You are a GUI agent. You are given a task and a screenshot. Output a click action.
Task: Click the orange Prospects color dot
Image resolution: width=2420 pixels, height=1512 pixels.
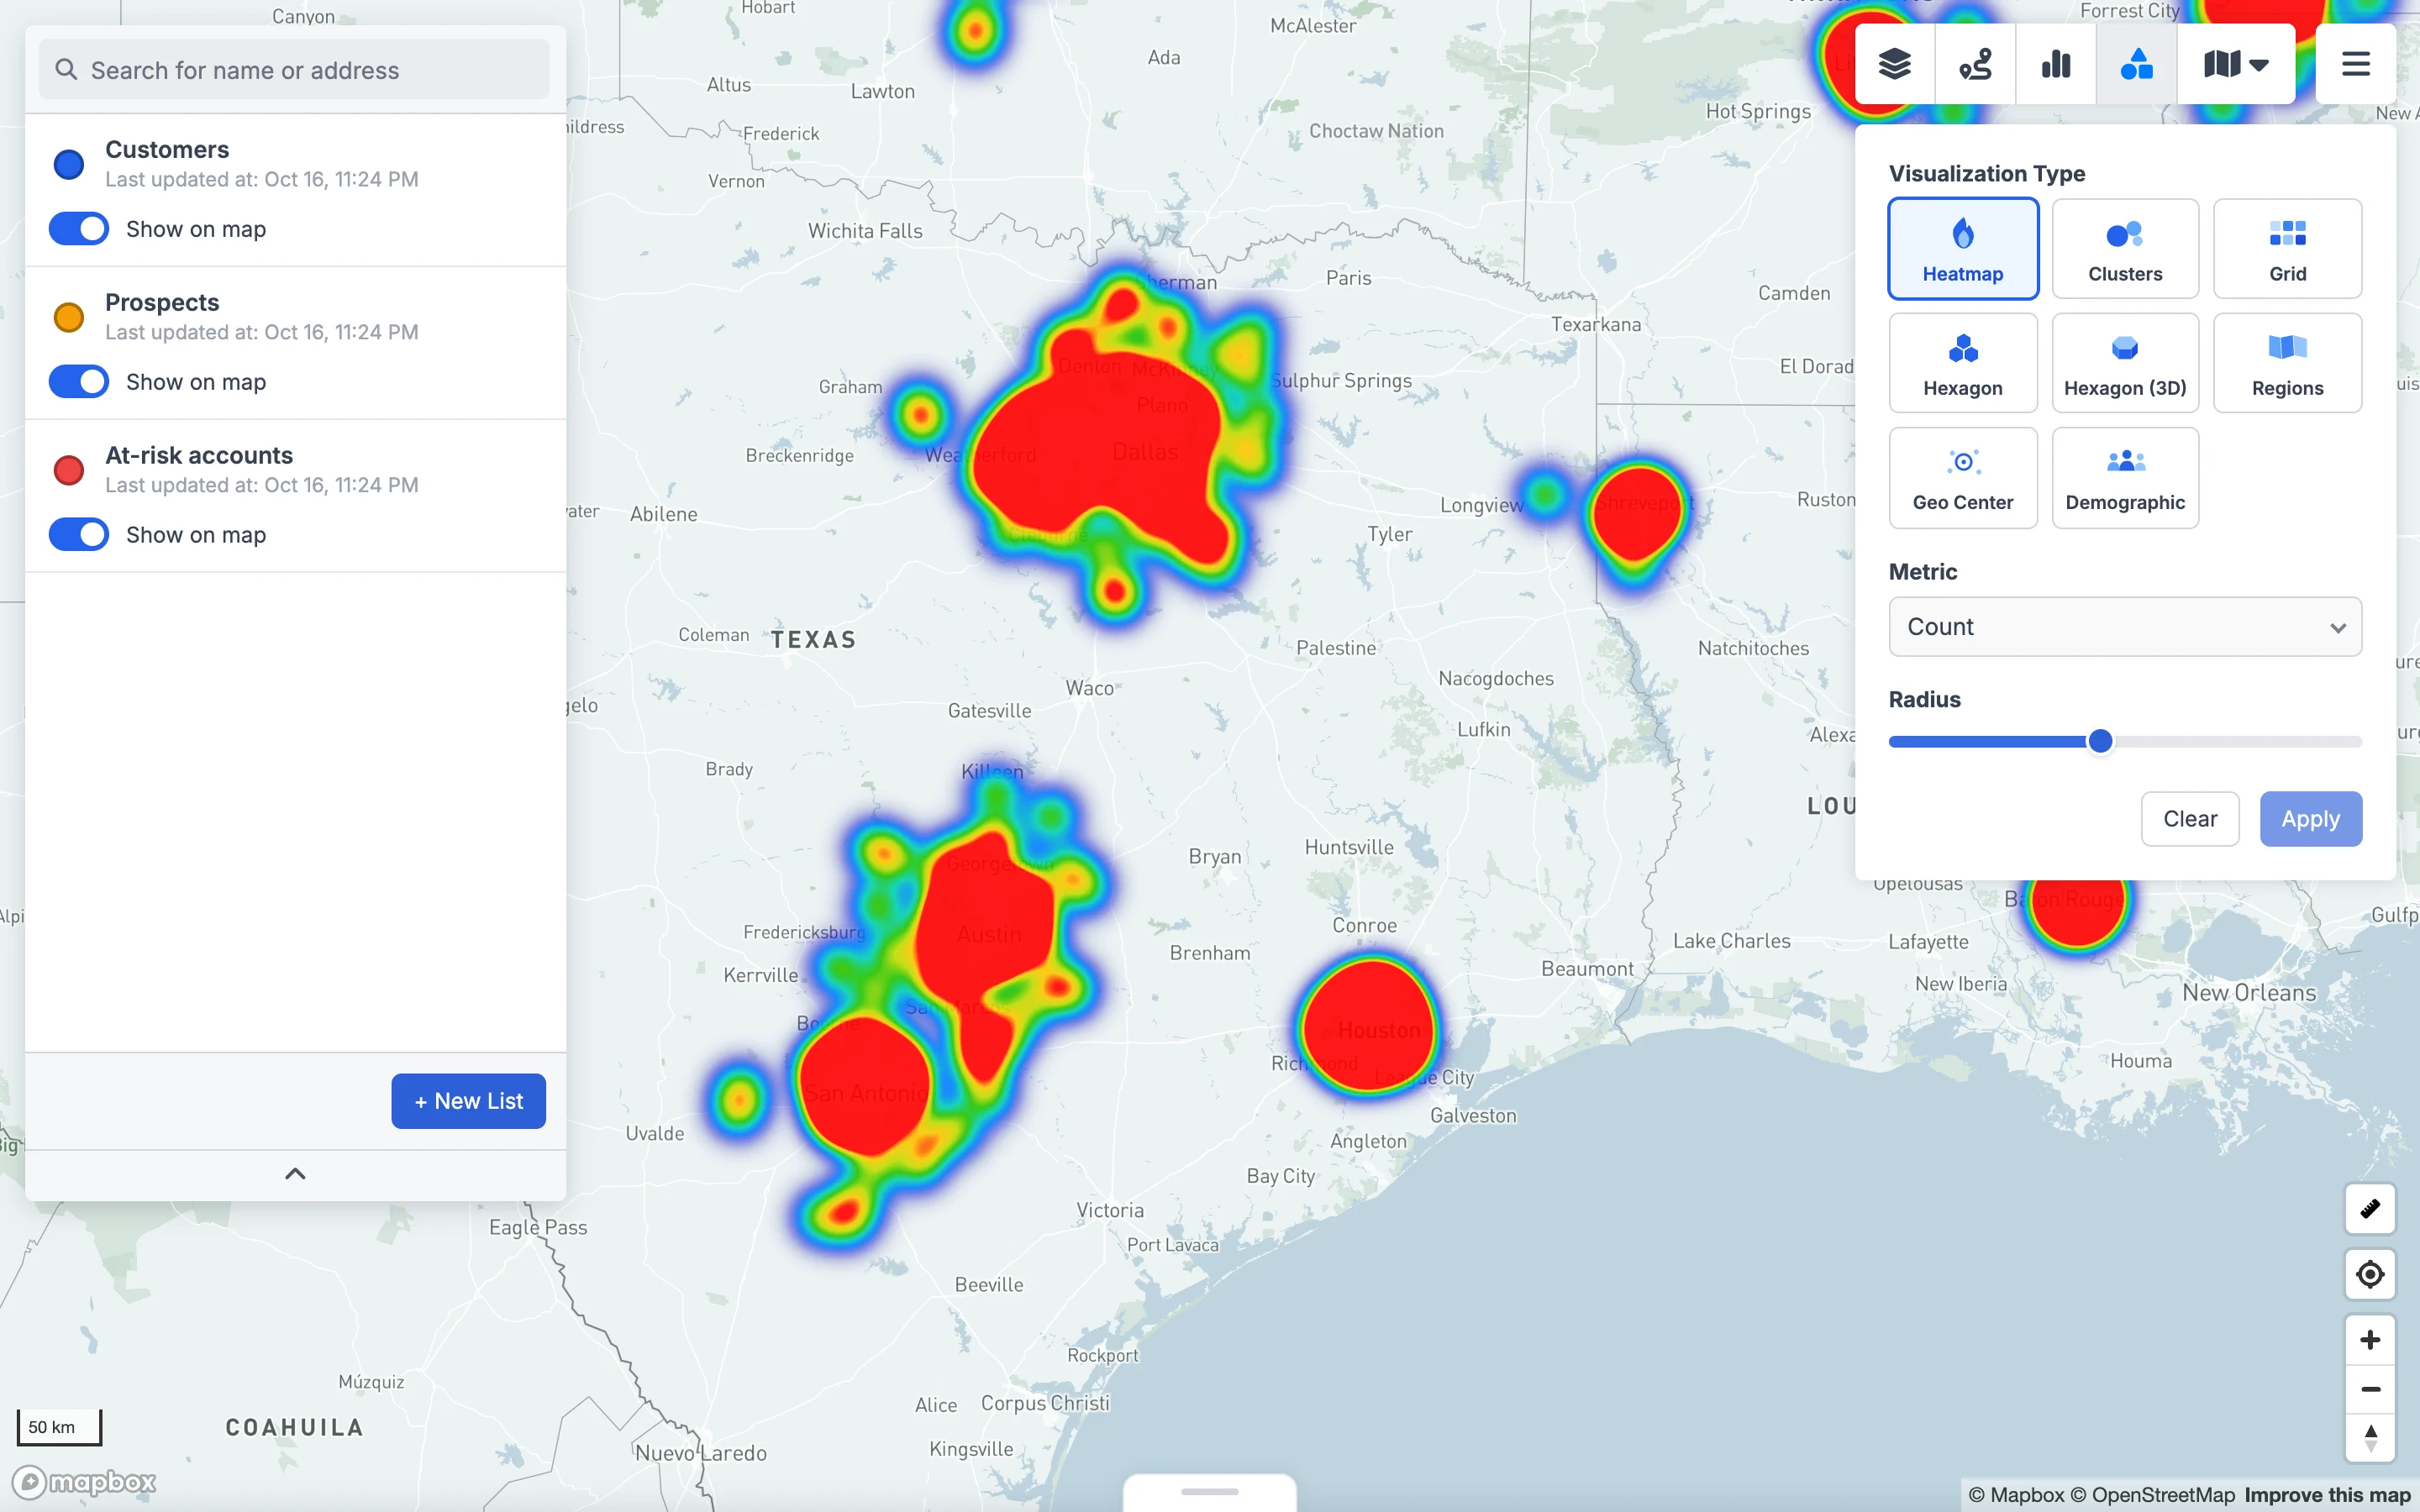[69, 317]
